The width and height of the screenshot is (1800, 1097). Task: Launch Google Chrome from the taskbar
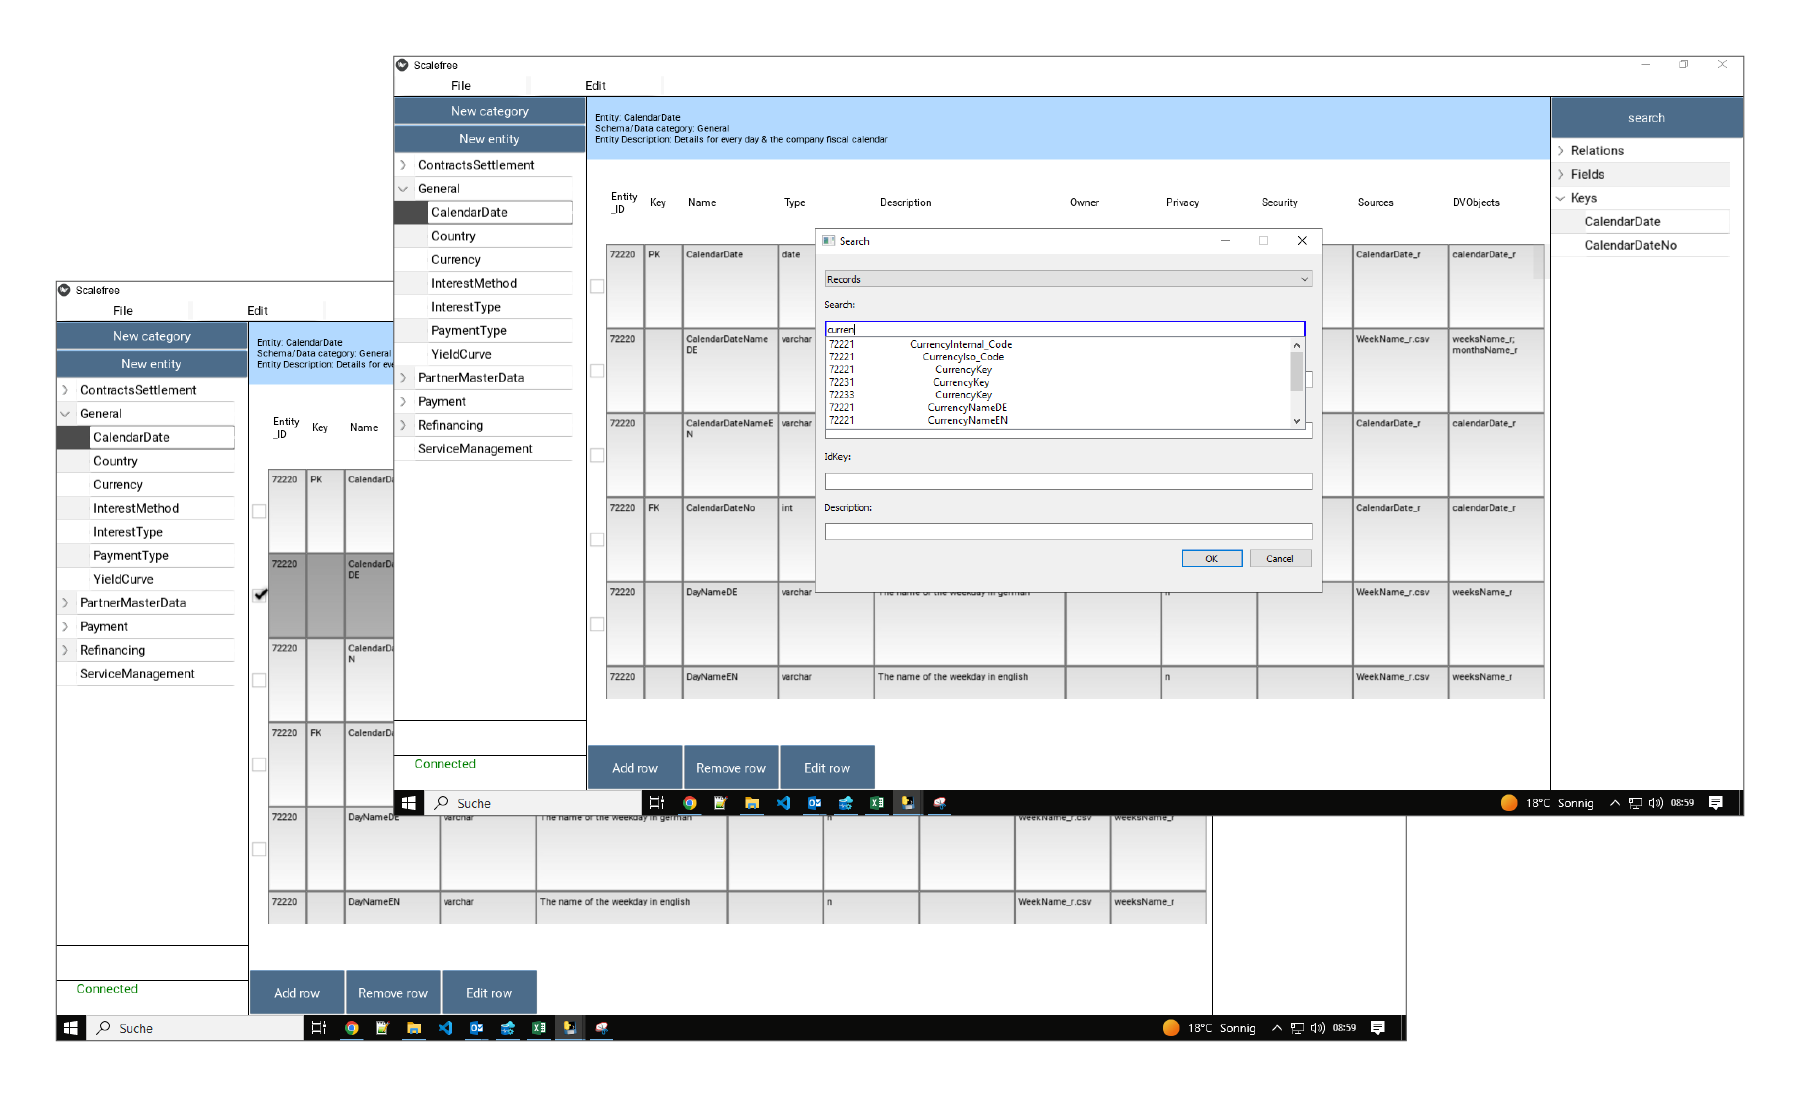click(688, 802)
